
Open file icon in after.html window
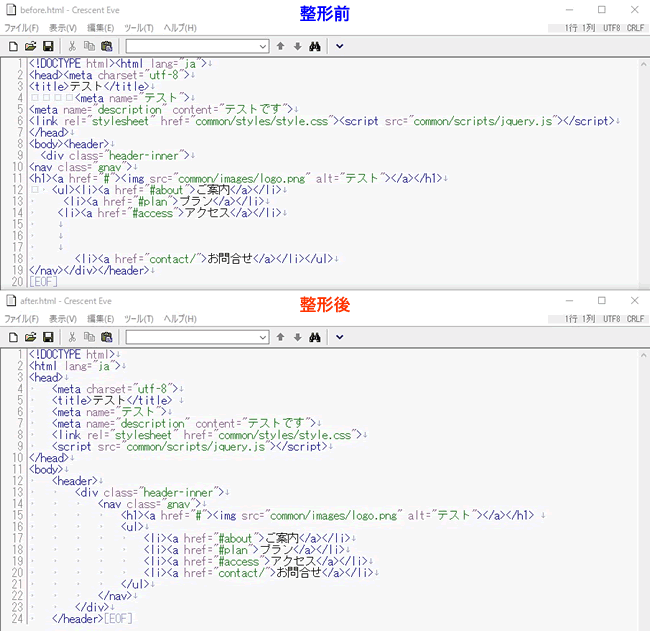[30, 337]
